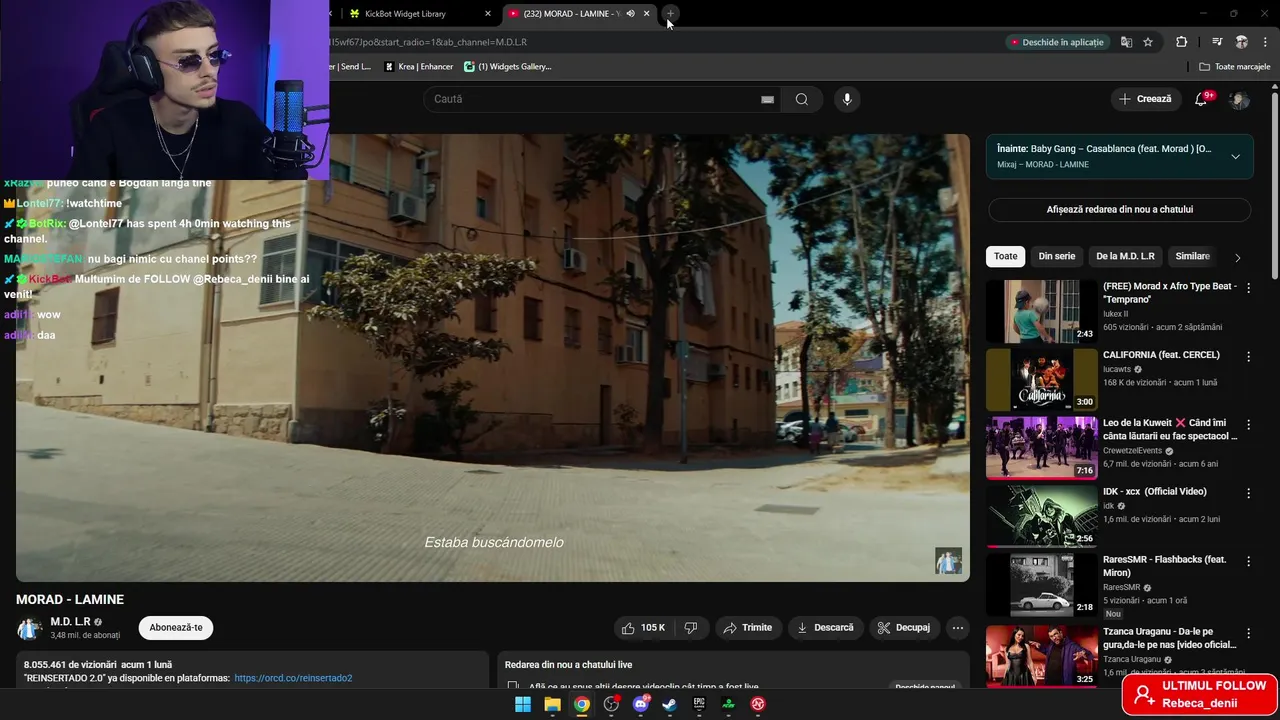Screen dimensions: 1280x720
Task: Click the Trimite share button
Action: tap(747, 628)
